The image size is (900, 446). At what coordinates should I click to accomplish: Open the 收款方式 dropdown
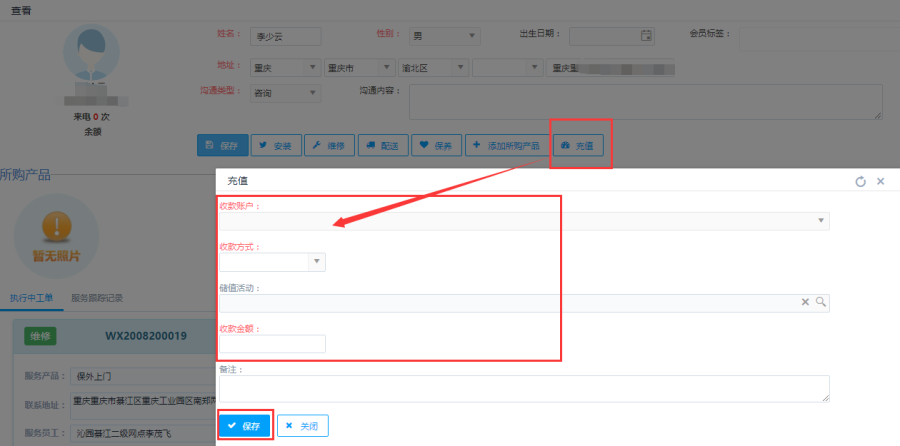pos(317,262)
